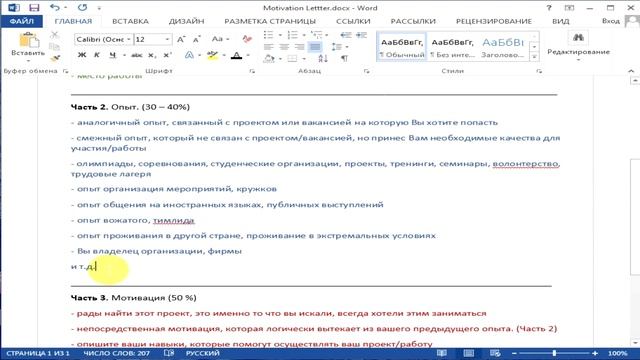Toggle justify alignment
This screenshot has height=360, width=640.
pyautogui.click(x=315, y=47)
